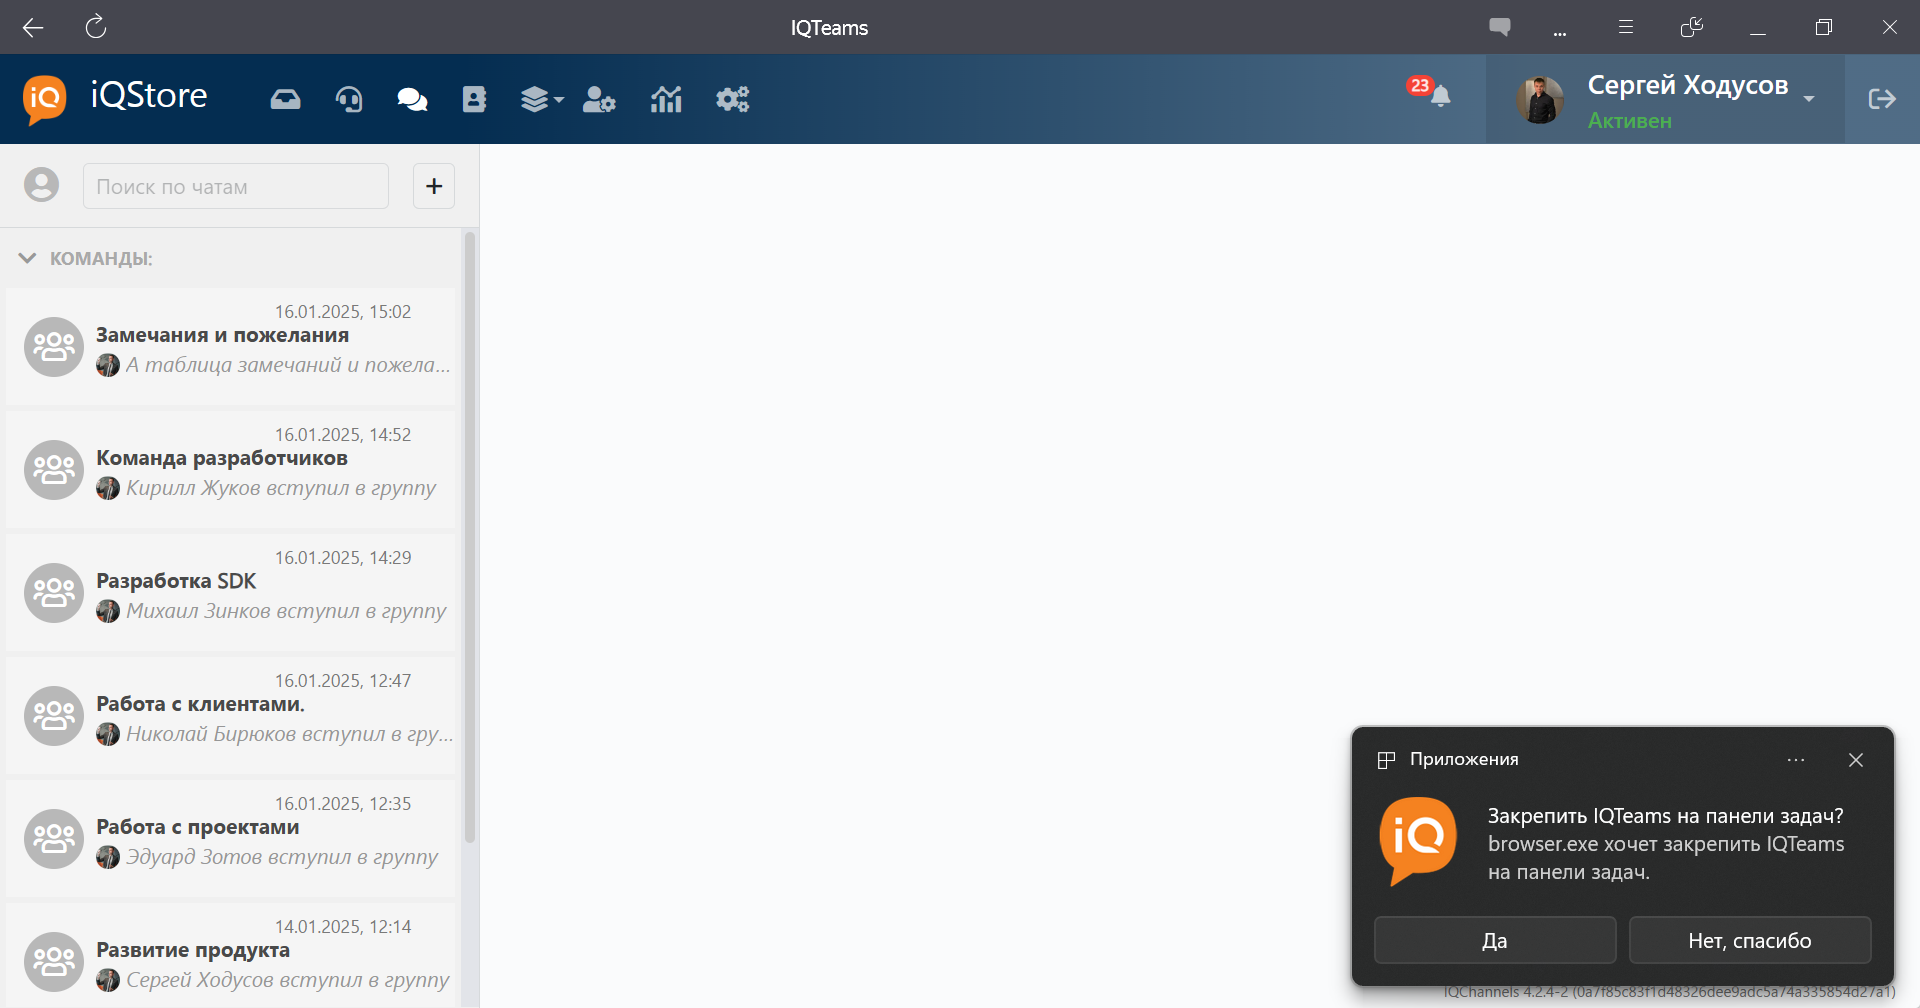Click the 16.01.2025, 12:47 timestamp
Screen dimensions: 1920x1008
coord(343,681)
